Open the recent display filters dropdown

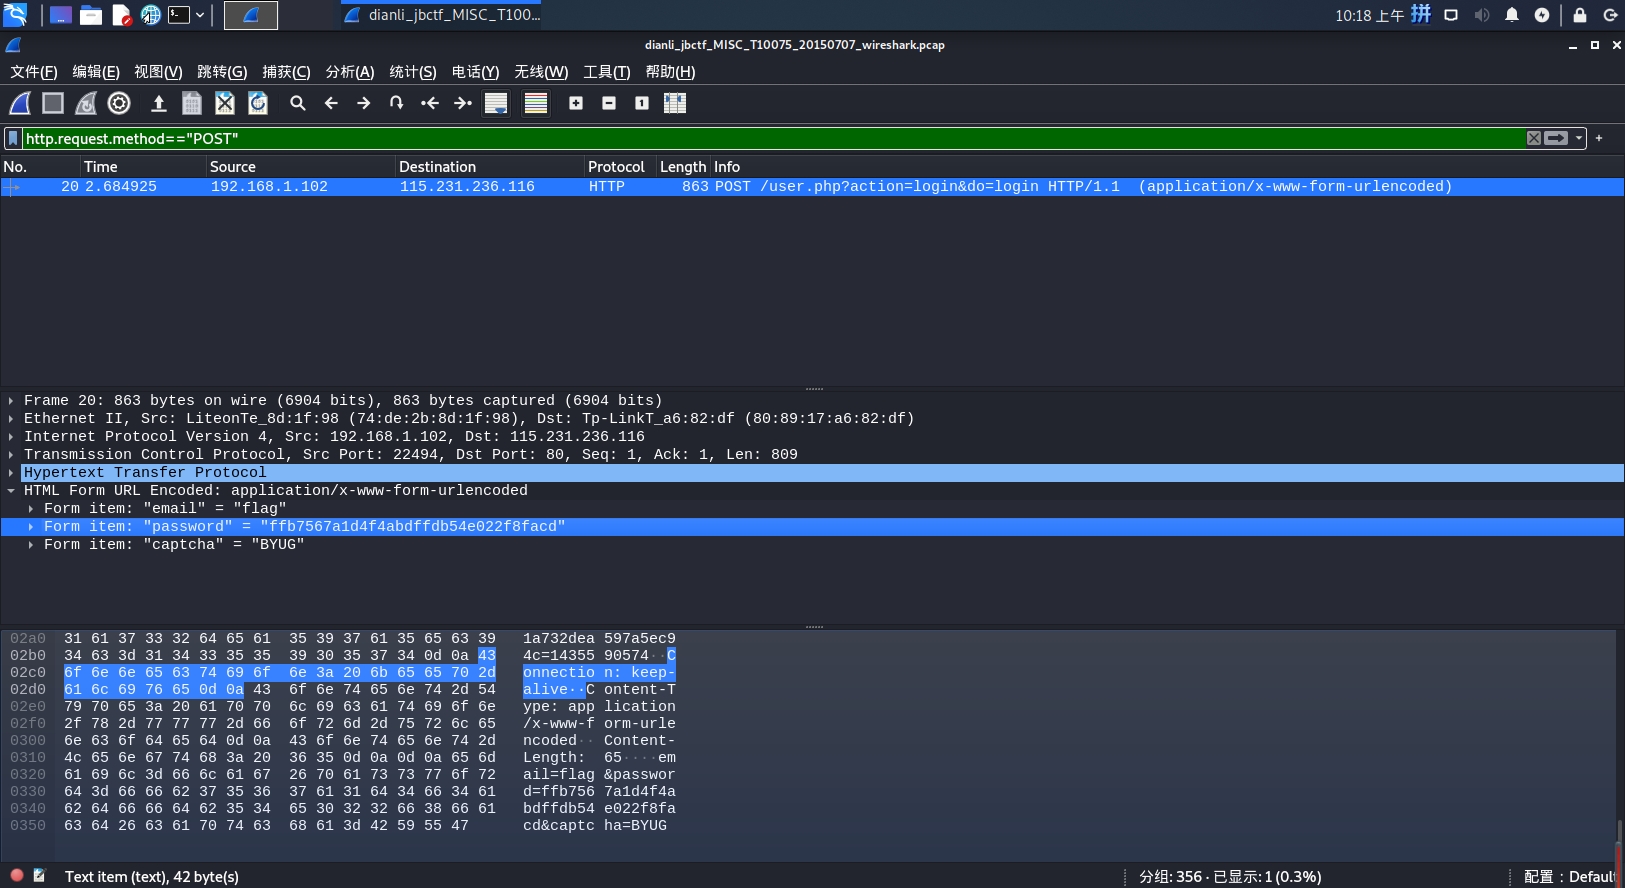coord(1579,138)
